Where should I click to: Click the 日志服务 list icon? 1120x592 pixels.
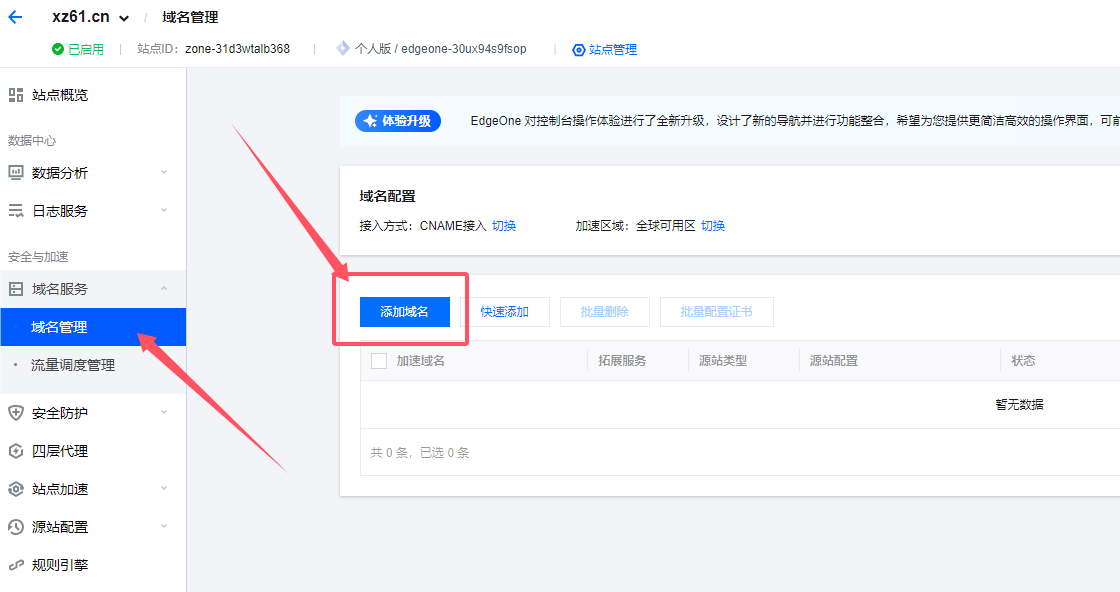16,211
